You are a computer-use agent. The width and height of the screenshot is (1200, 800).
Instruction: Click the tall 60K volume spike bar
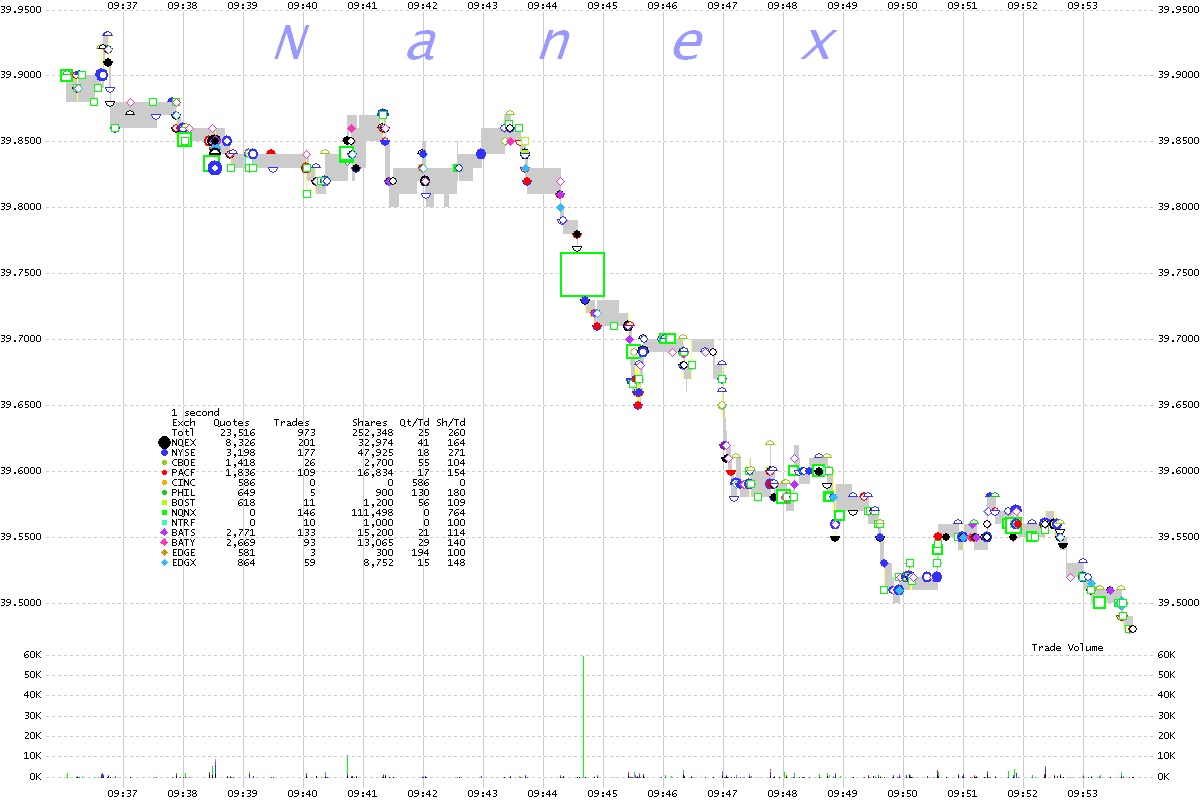coord(584,716)
